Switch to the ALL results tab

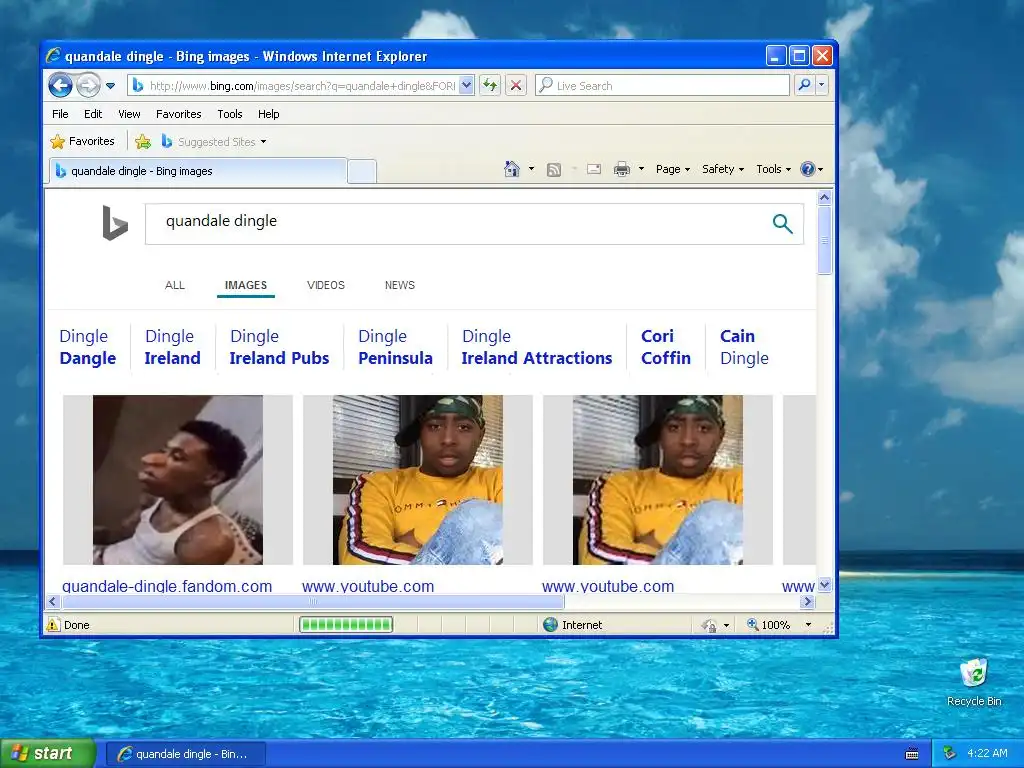(x=174, y=285)
